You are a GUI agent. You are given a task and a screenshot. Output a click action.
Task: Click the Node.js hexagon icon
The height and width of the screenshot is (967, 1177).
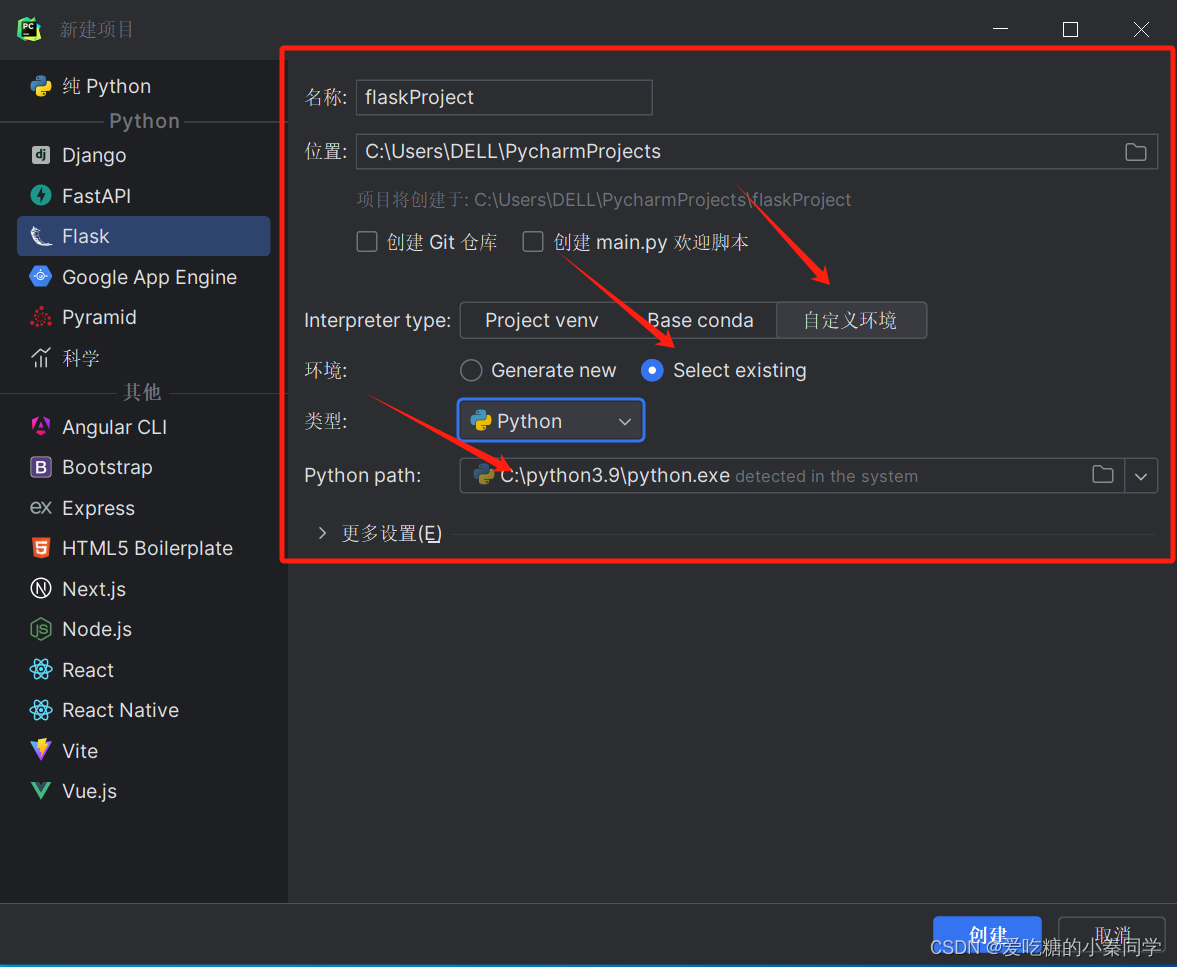tap(41, 629)
